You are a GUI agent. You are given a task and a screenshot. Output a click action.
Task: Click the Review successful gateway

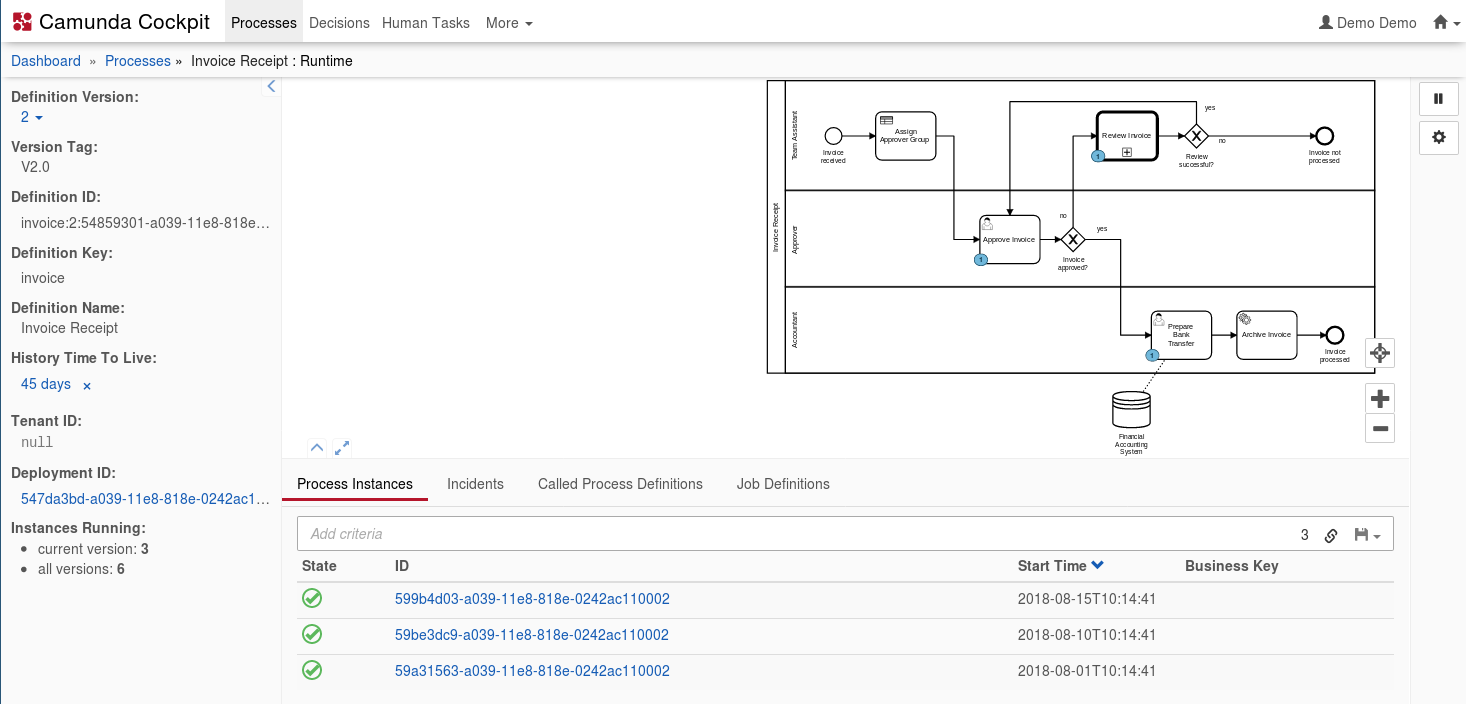click(1195, 135)
